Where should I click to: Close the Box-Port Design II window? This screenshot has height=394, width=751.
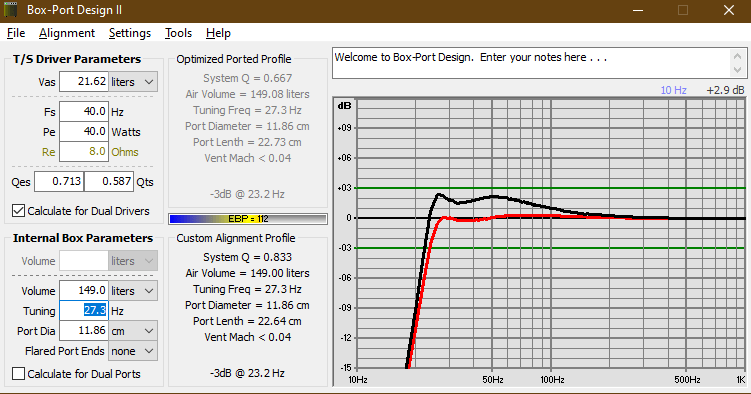click(728, 11)
